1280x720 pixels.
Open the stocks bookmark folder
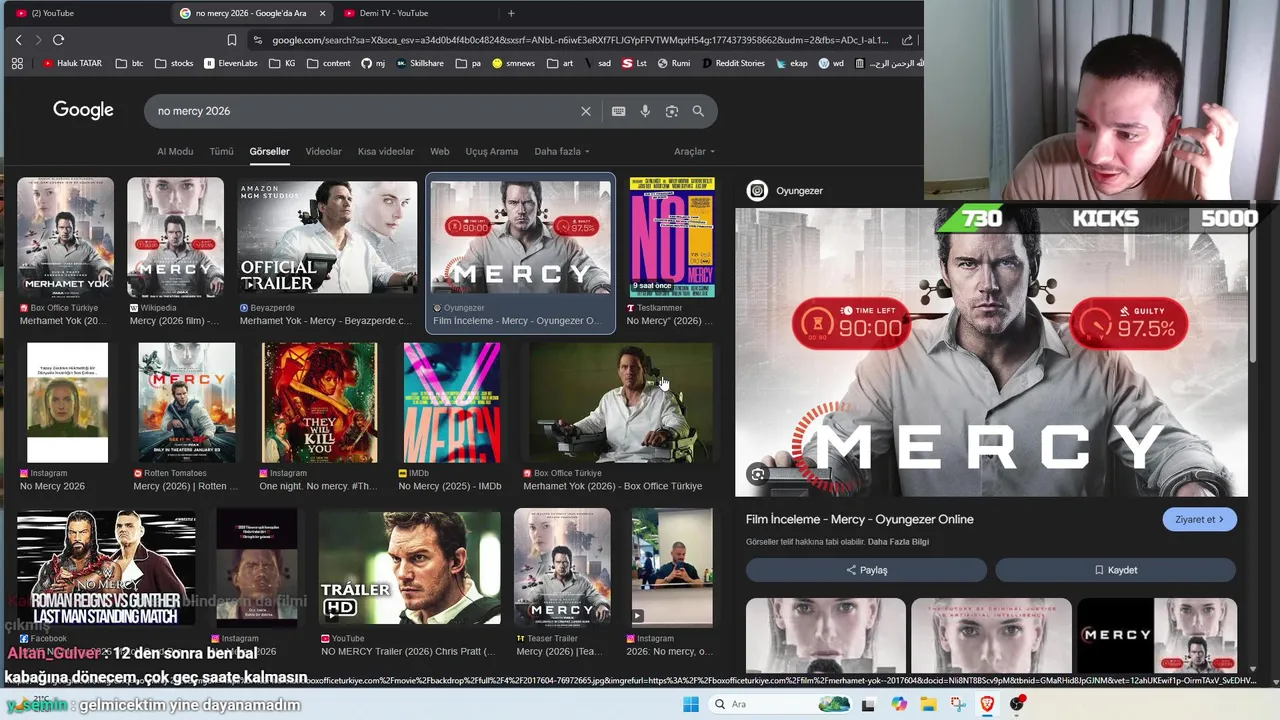point(174,63)
